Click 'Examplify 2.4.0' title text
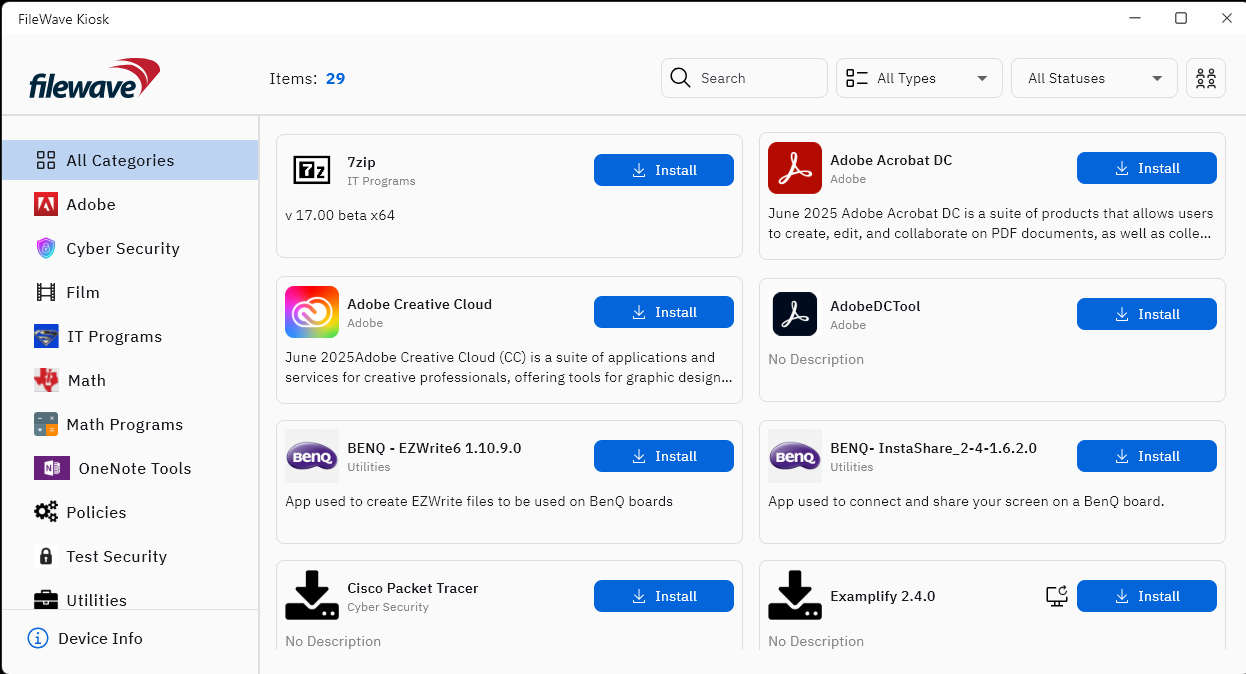This screenshot has width=1246, height=674. [x=883, y=596]
